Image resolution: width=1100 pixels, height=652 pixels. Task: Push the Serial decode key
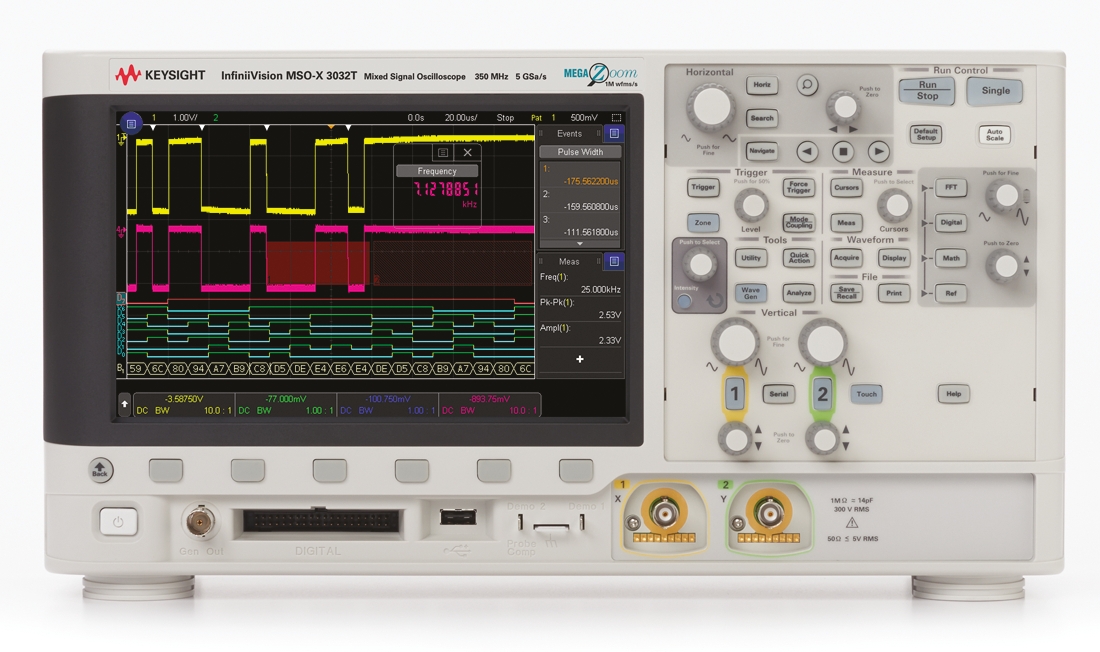coord(778,394)
